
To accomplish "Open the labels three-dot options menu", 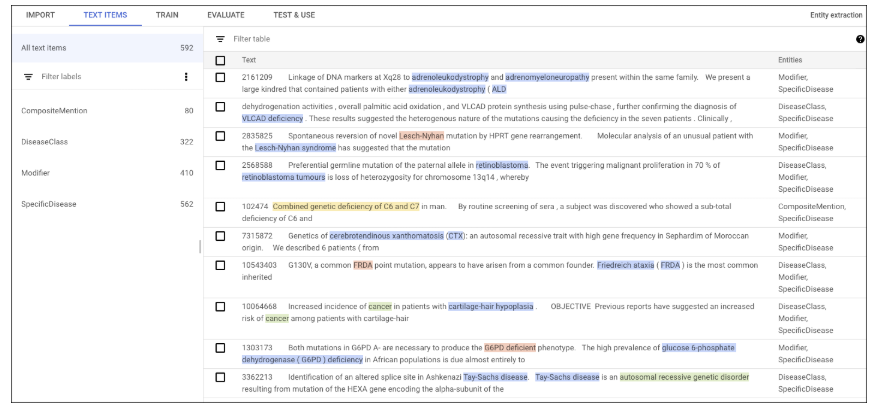I will click(x=186, y=77).
